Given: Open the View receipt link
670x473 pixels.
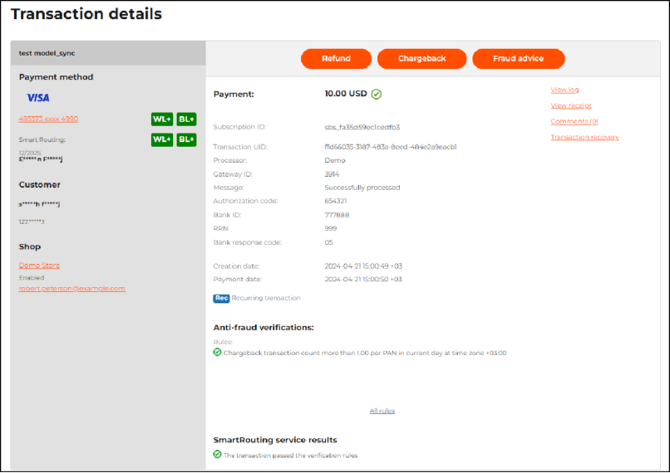Looking at the screenshot, I should 571,106.
